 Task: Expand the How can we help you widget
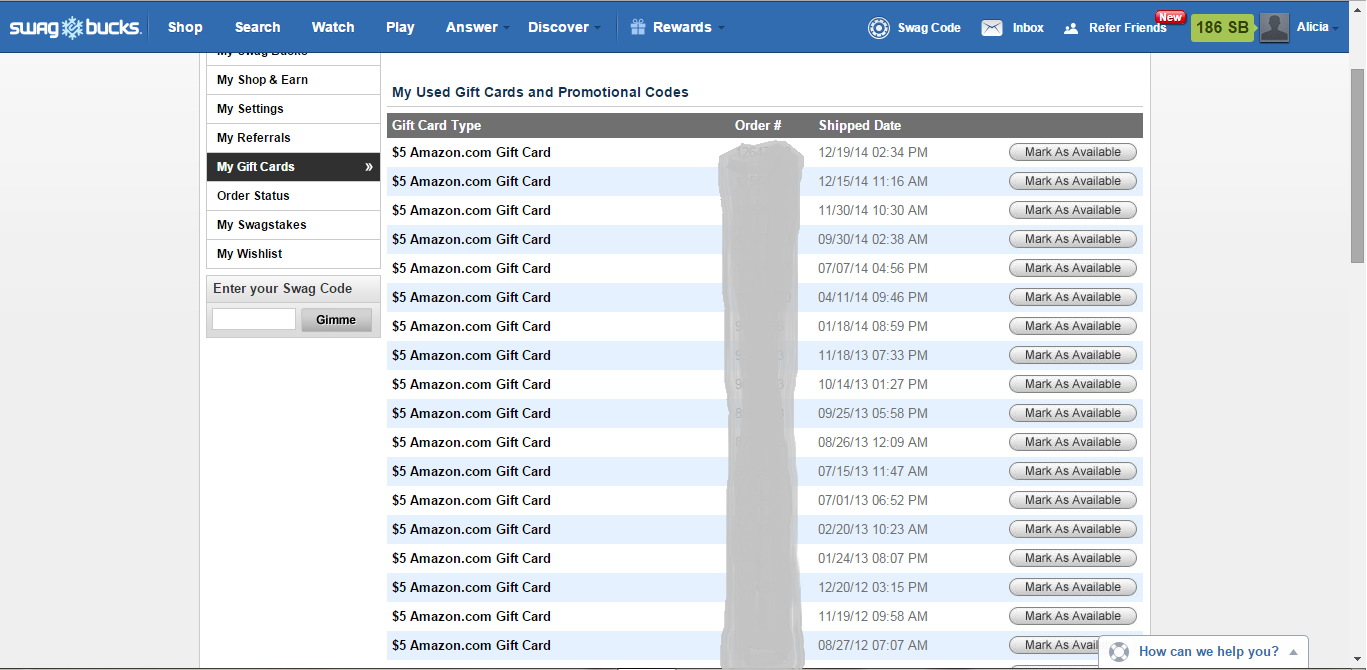(1203, 652)
